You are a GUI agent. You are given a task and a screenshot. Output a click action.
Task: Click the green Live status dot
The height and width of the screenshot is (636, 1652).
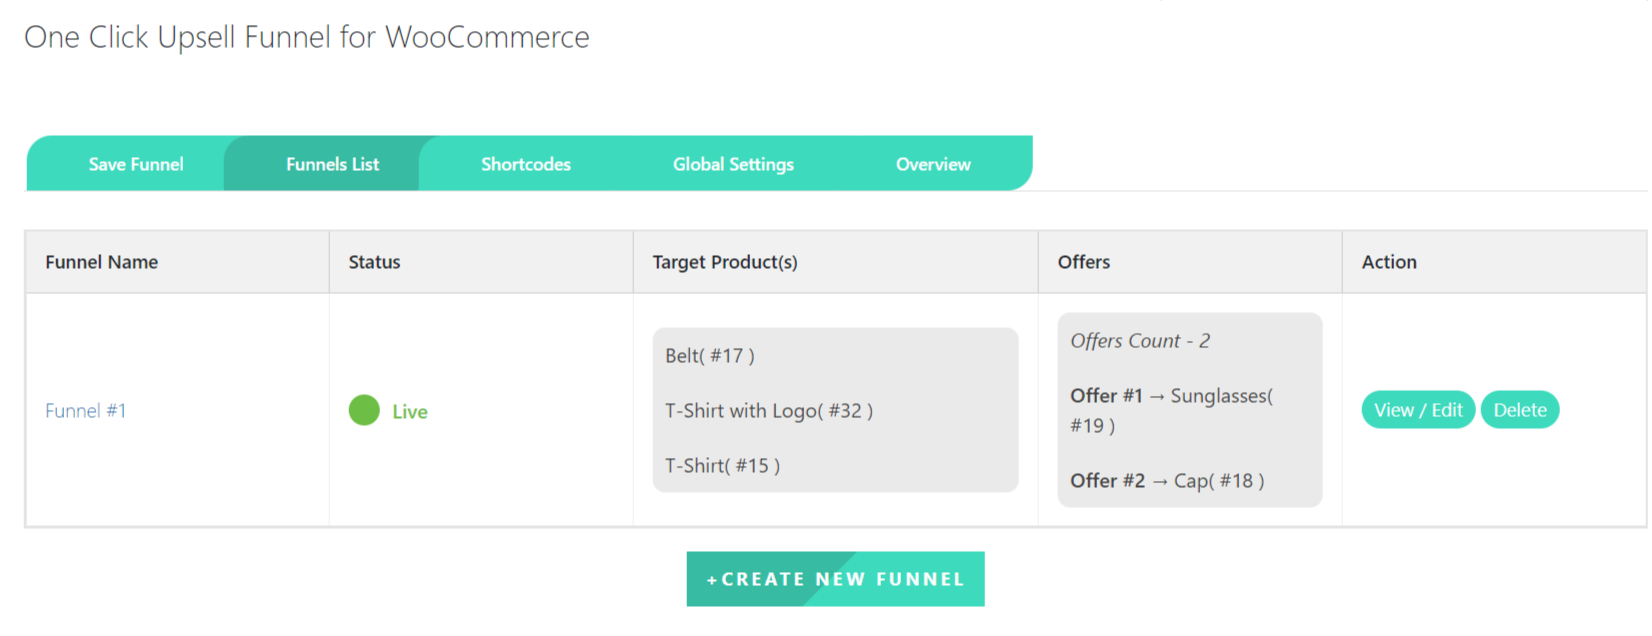[364, 410]
